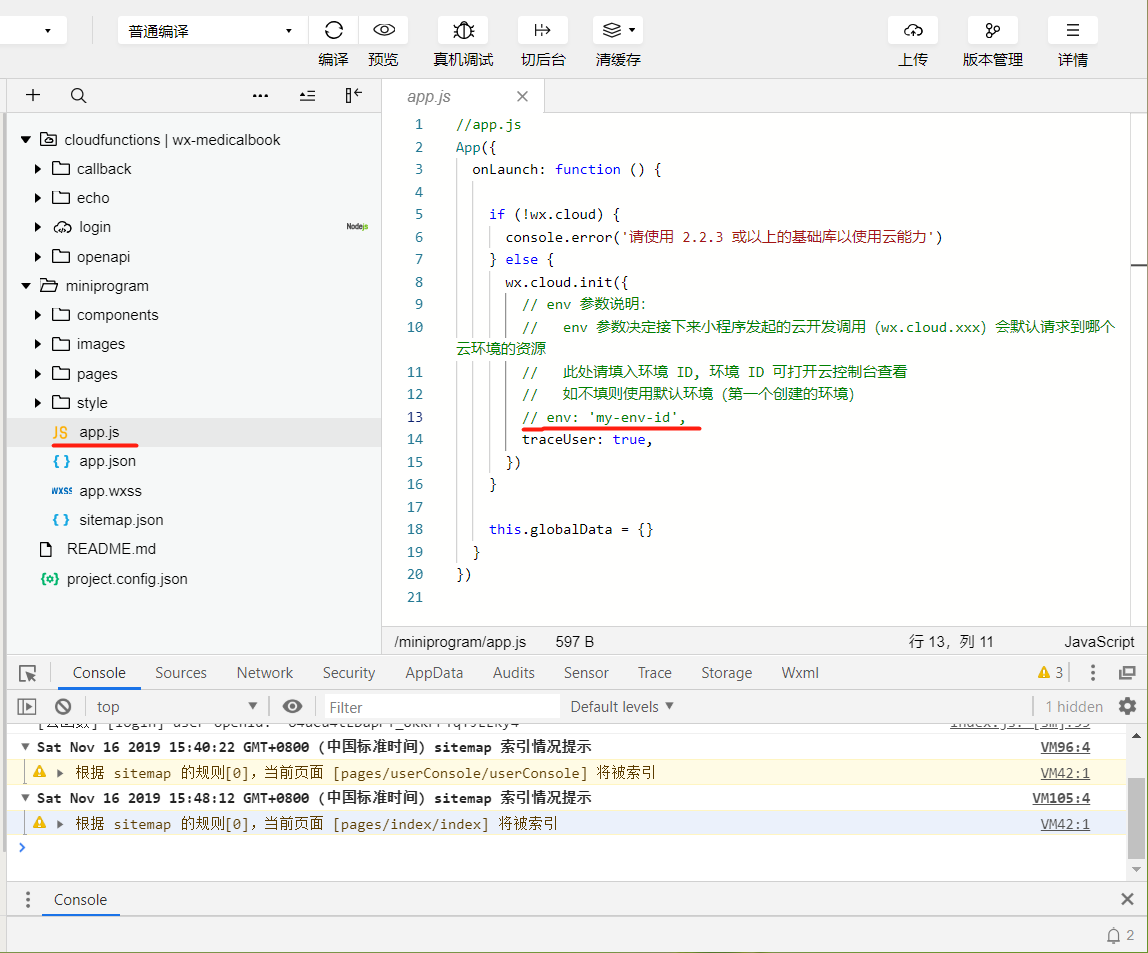Open the Default levels dropdown
The height and width of the screenshot is (953, 1148).
click(x=622, y=707)
